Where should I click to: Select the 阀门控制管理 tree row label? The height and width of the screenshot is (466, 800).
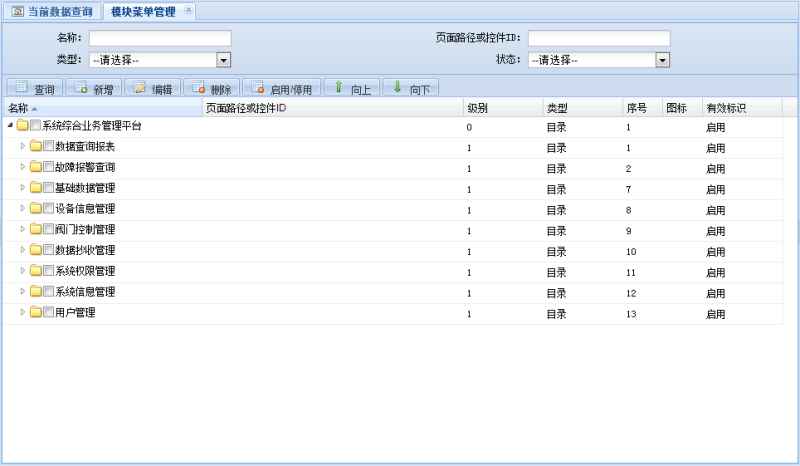click(x=85, y=230)
